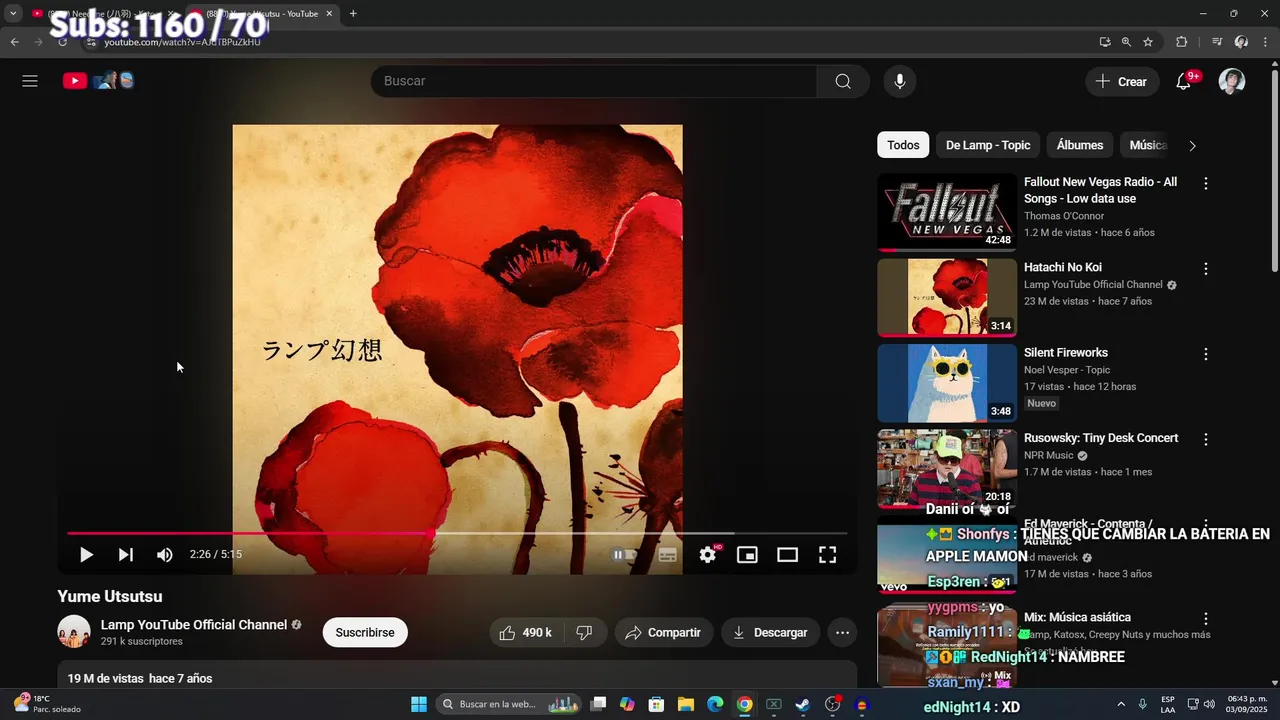Dislike the Yume Utsutsu video
The width and height of the screenshot is (1280, 720).
point(585,632)
